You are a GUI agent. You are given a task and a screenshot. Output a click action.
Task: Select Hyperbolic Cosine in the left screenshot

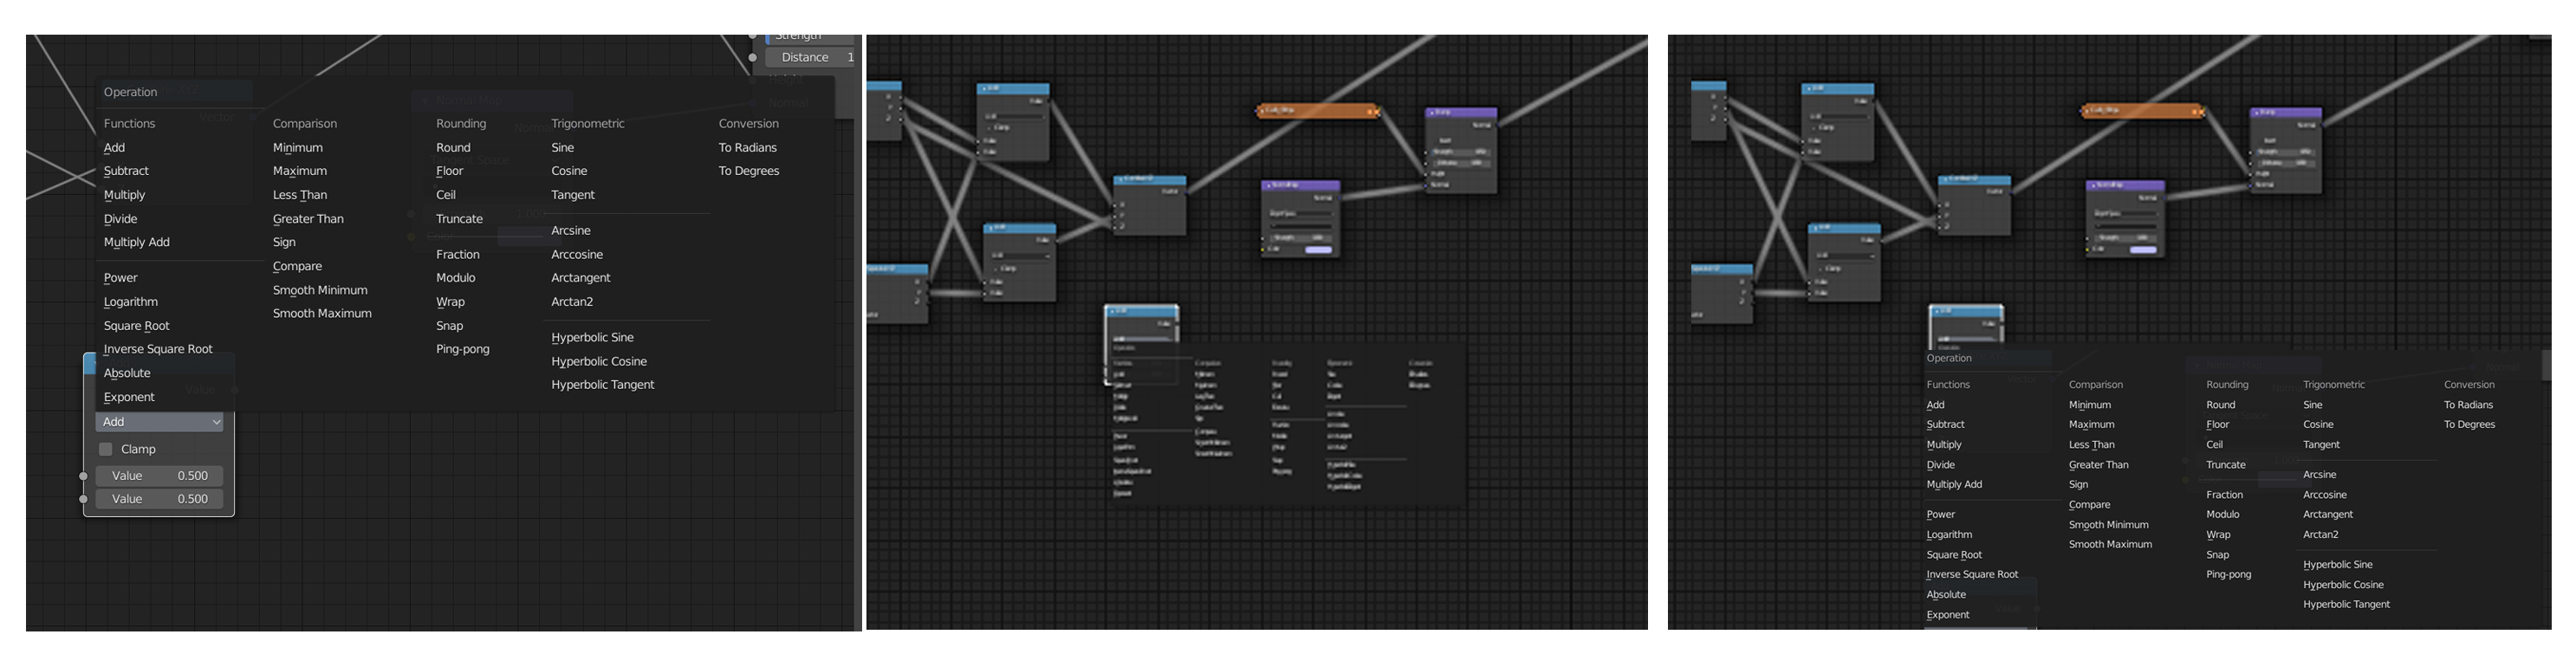point(599,362)
